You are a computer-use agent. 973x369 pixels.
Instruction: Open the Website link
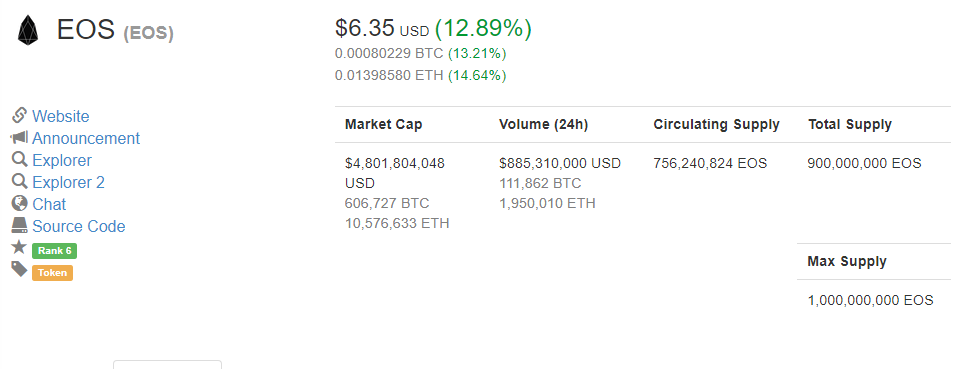pyautogui.click(x=61, y=117)
